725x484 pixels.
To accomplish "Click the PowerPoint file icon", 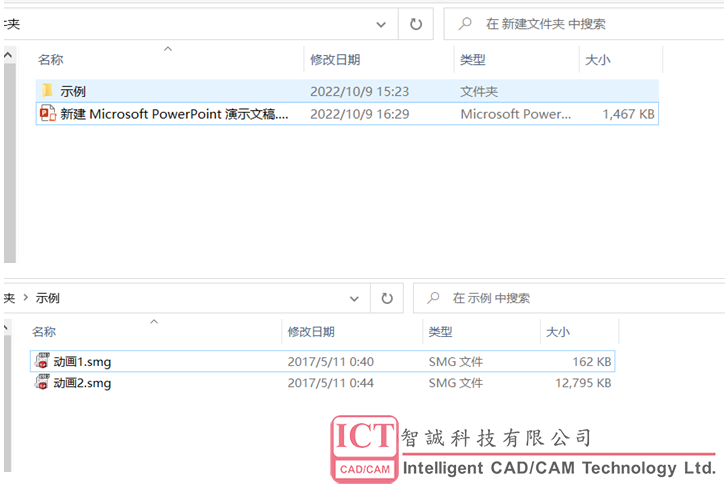I will point(47,114).
